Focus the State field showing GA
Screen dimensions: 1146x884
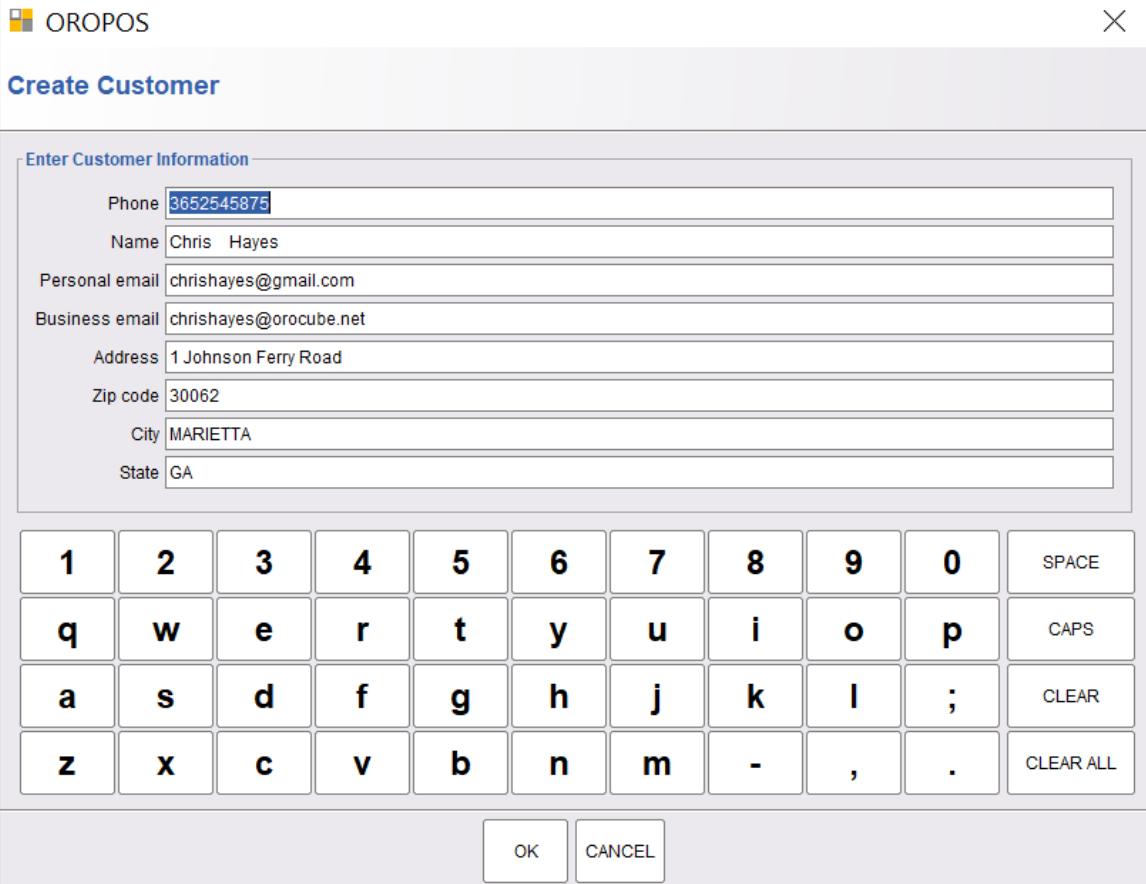(x=639, y=473)
